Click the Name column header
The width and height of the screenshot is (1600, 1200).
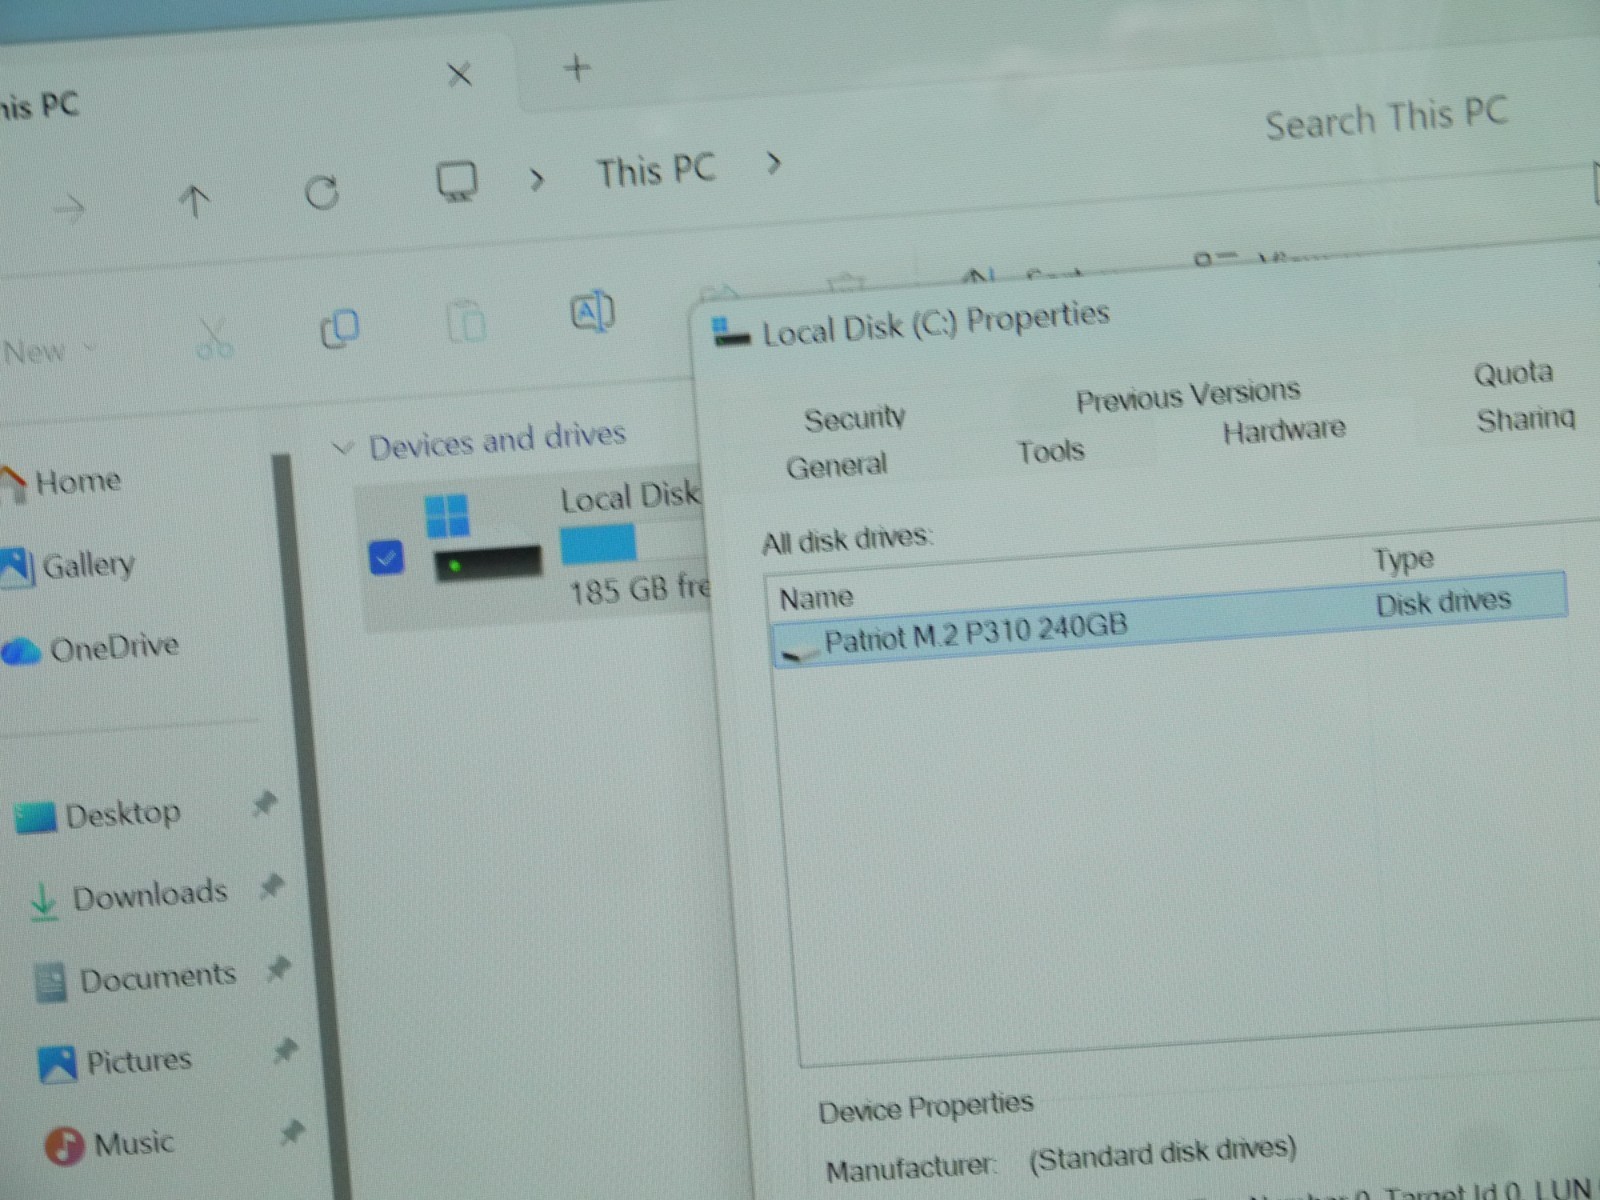tap(816, 598)
